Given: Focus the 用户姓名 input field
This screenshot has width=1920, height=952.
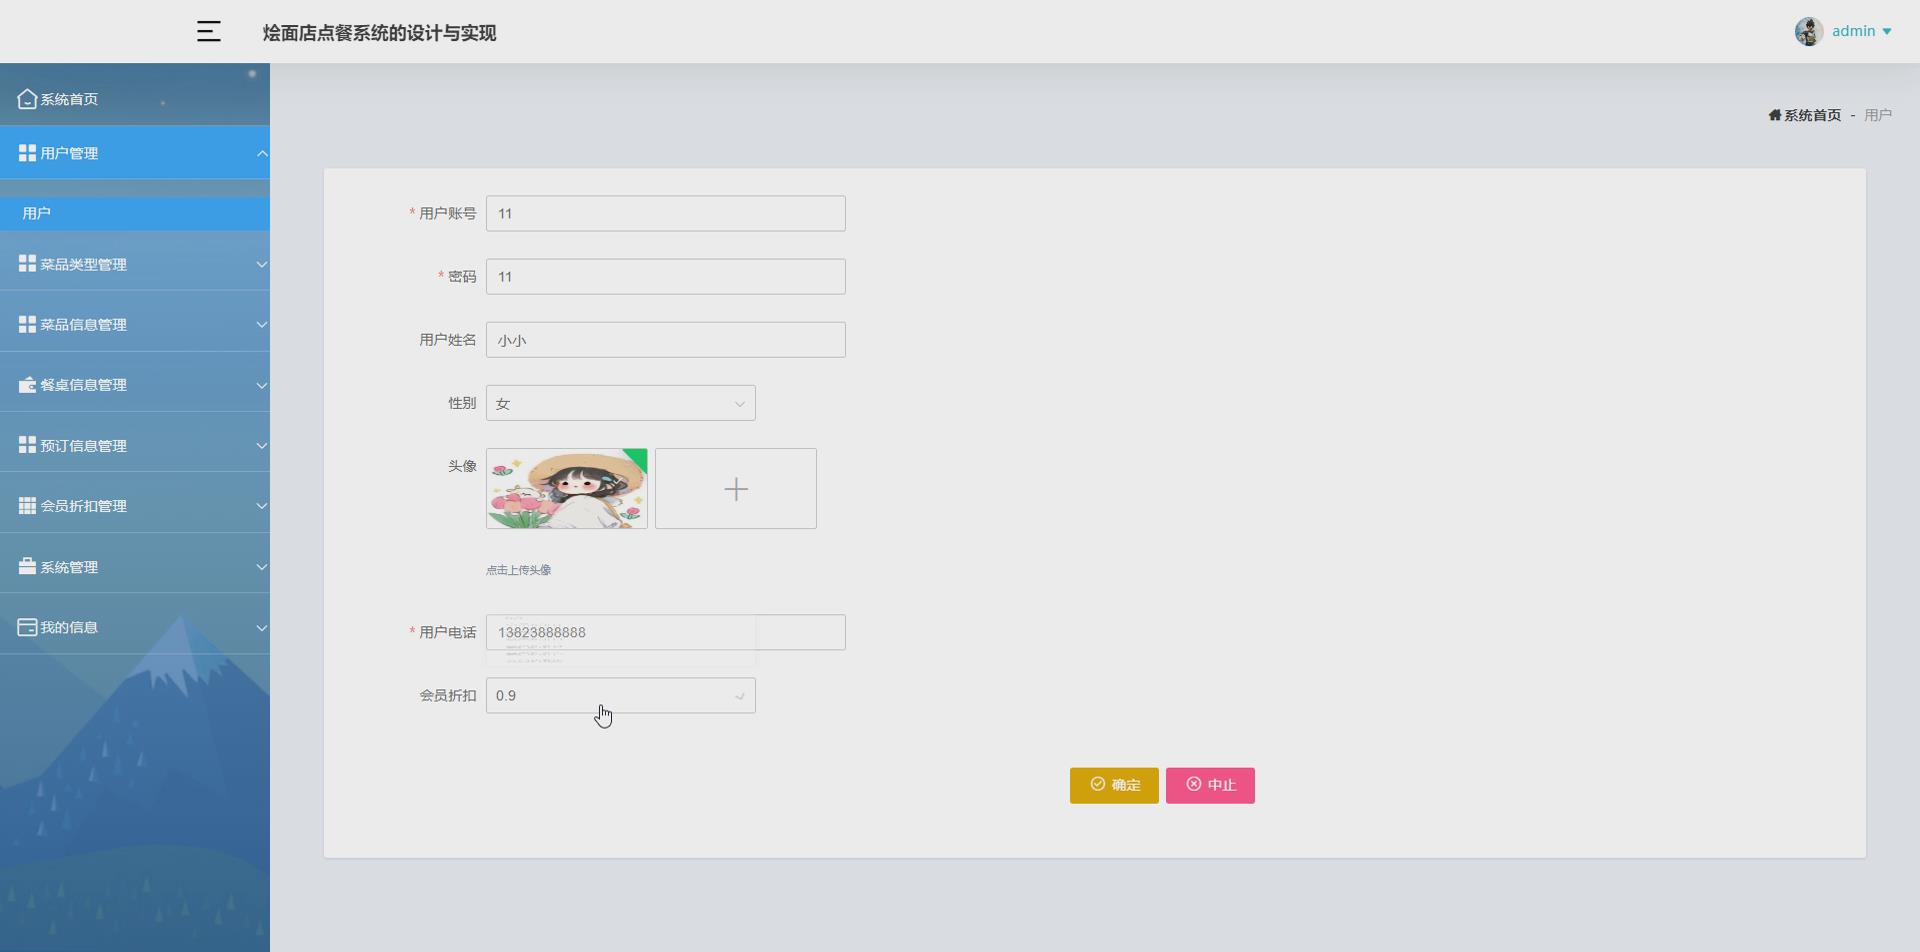Looking at the screenshot, I should tap(666, 340).
